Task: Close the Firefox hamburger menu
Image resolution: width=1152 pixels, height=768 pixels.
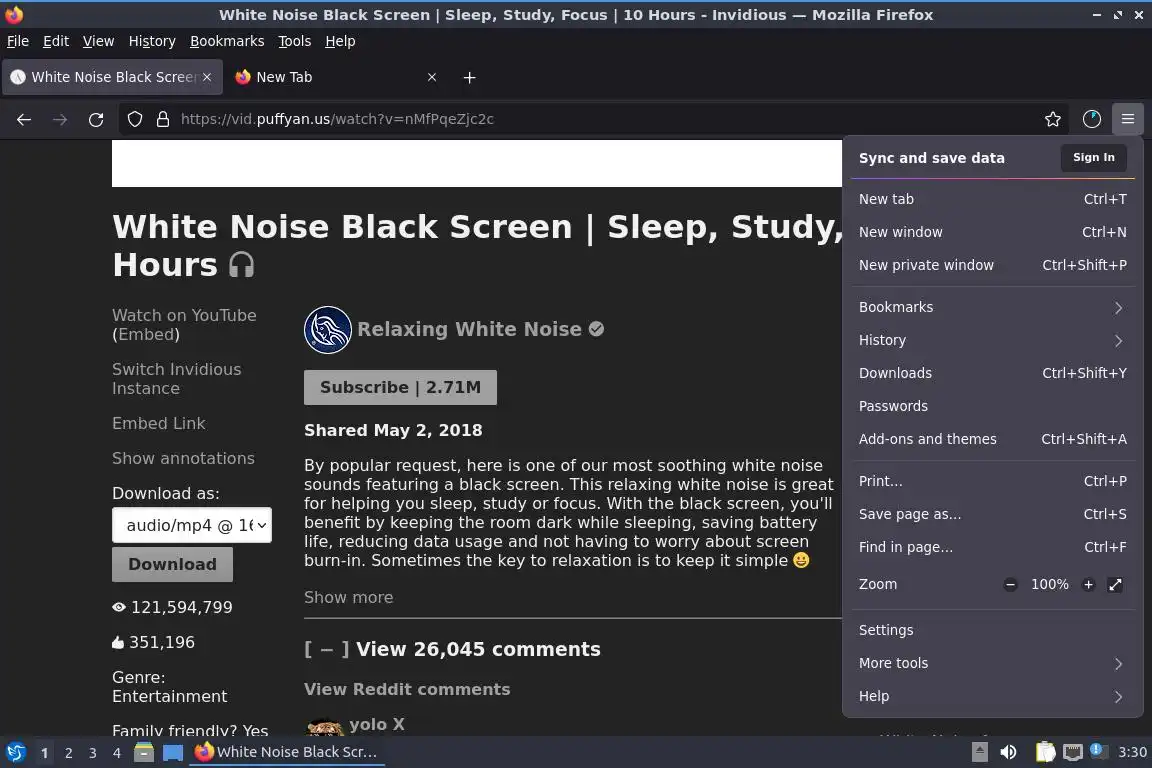Action: [x=1128, y=119]
